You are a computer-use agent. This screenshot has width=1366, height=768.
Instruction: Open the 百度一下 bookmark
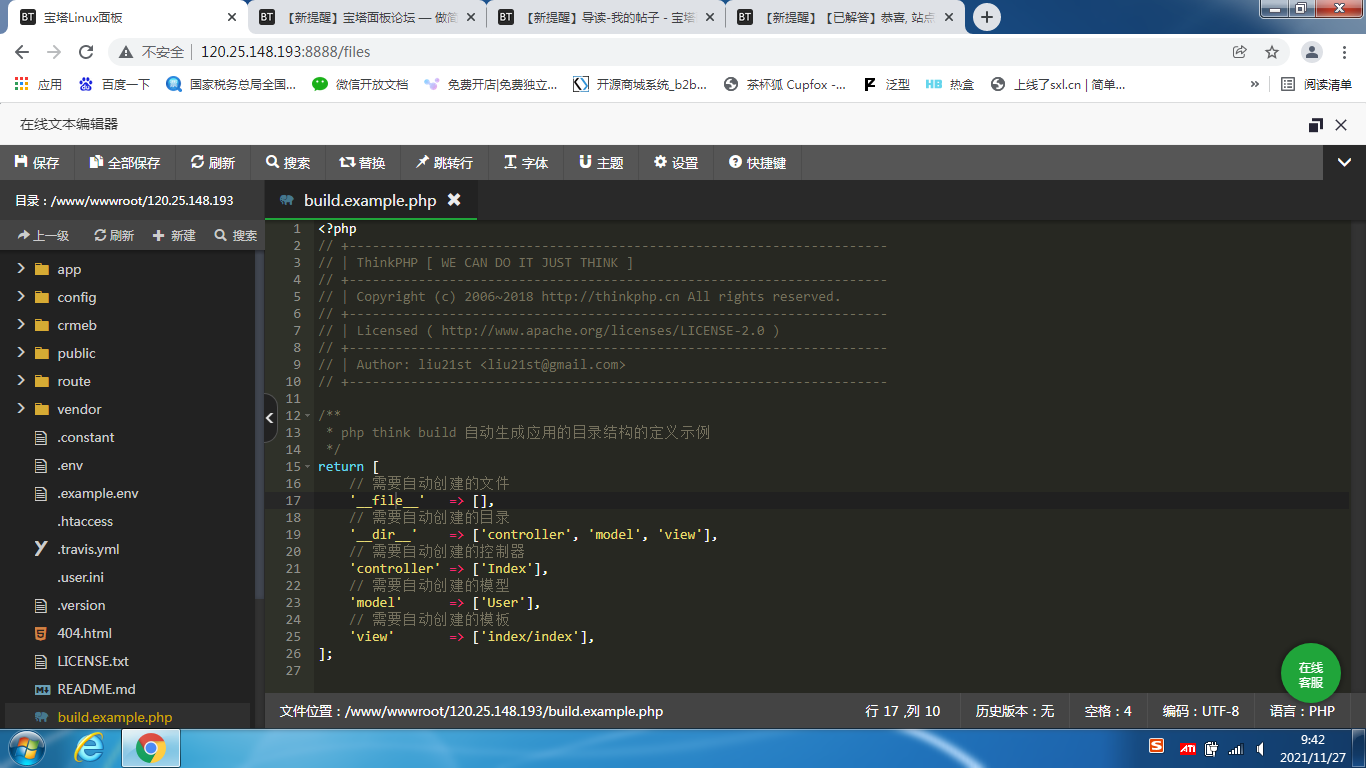[x=114, y=85]
